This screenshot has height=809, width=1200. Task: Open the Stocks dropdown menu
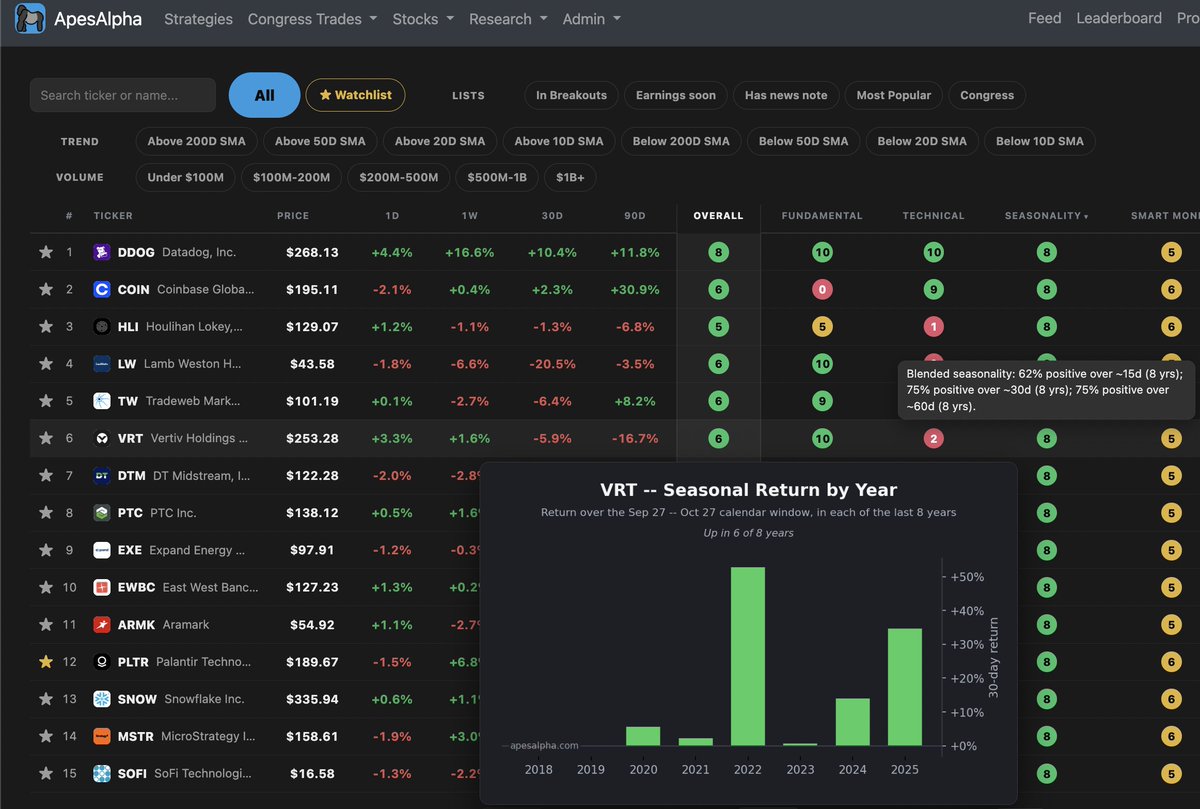coord(423,19)
